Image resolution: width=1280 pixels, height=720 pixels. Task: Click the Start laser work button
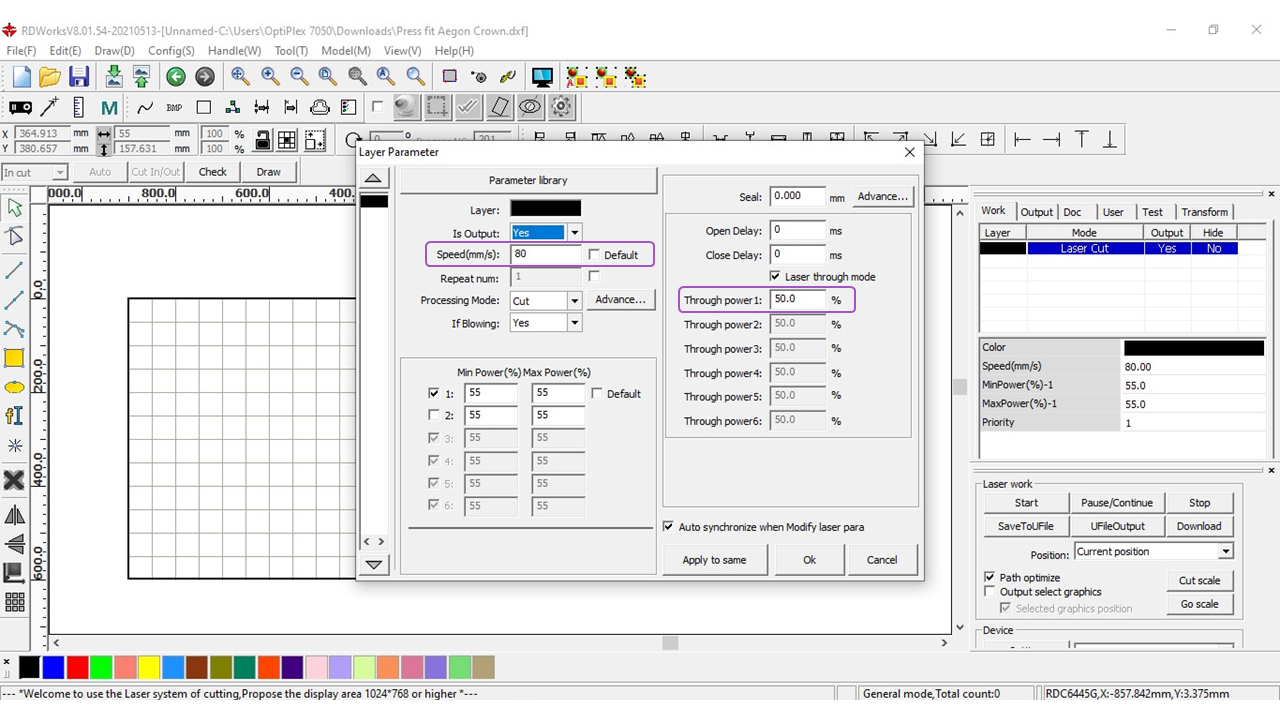point(1026,503)
